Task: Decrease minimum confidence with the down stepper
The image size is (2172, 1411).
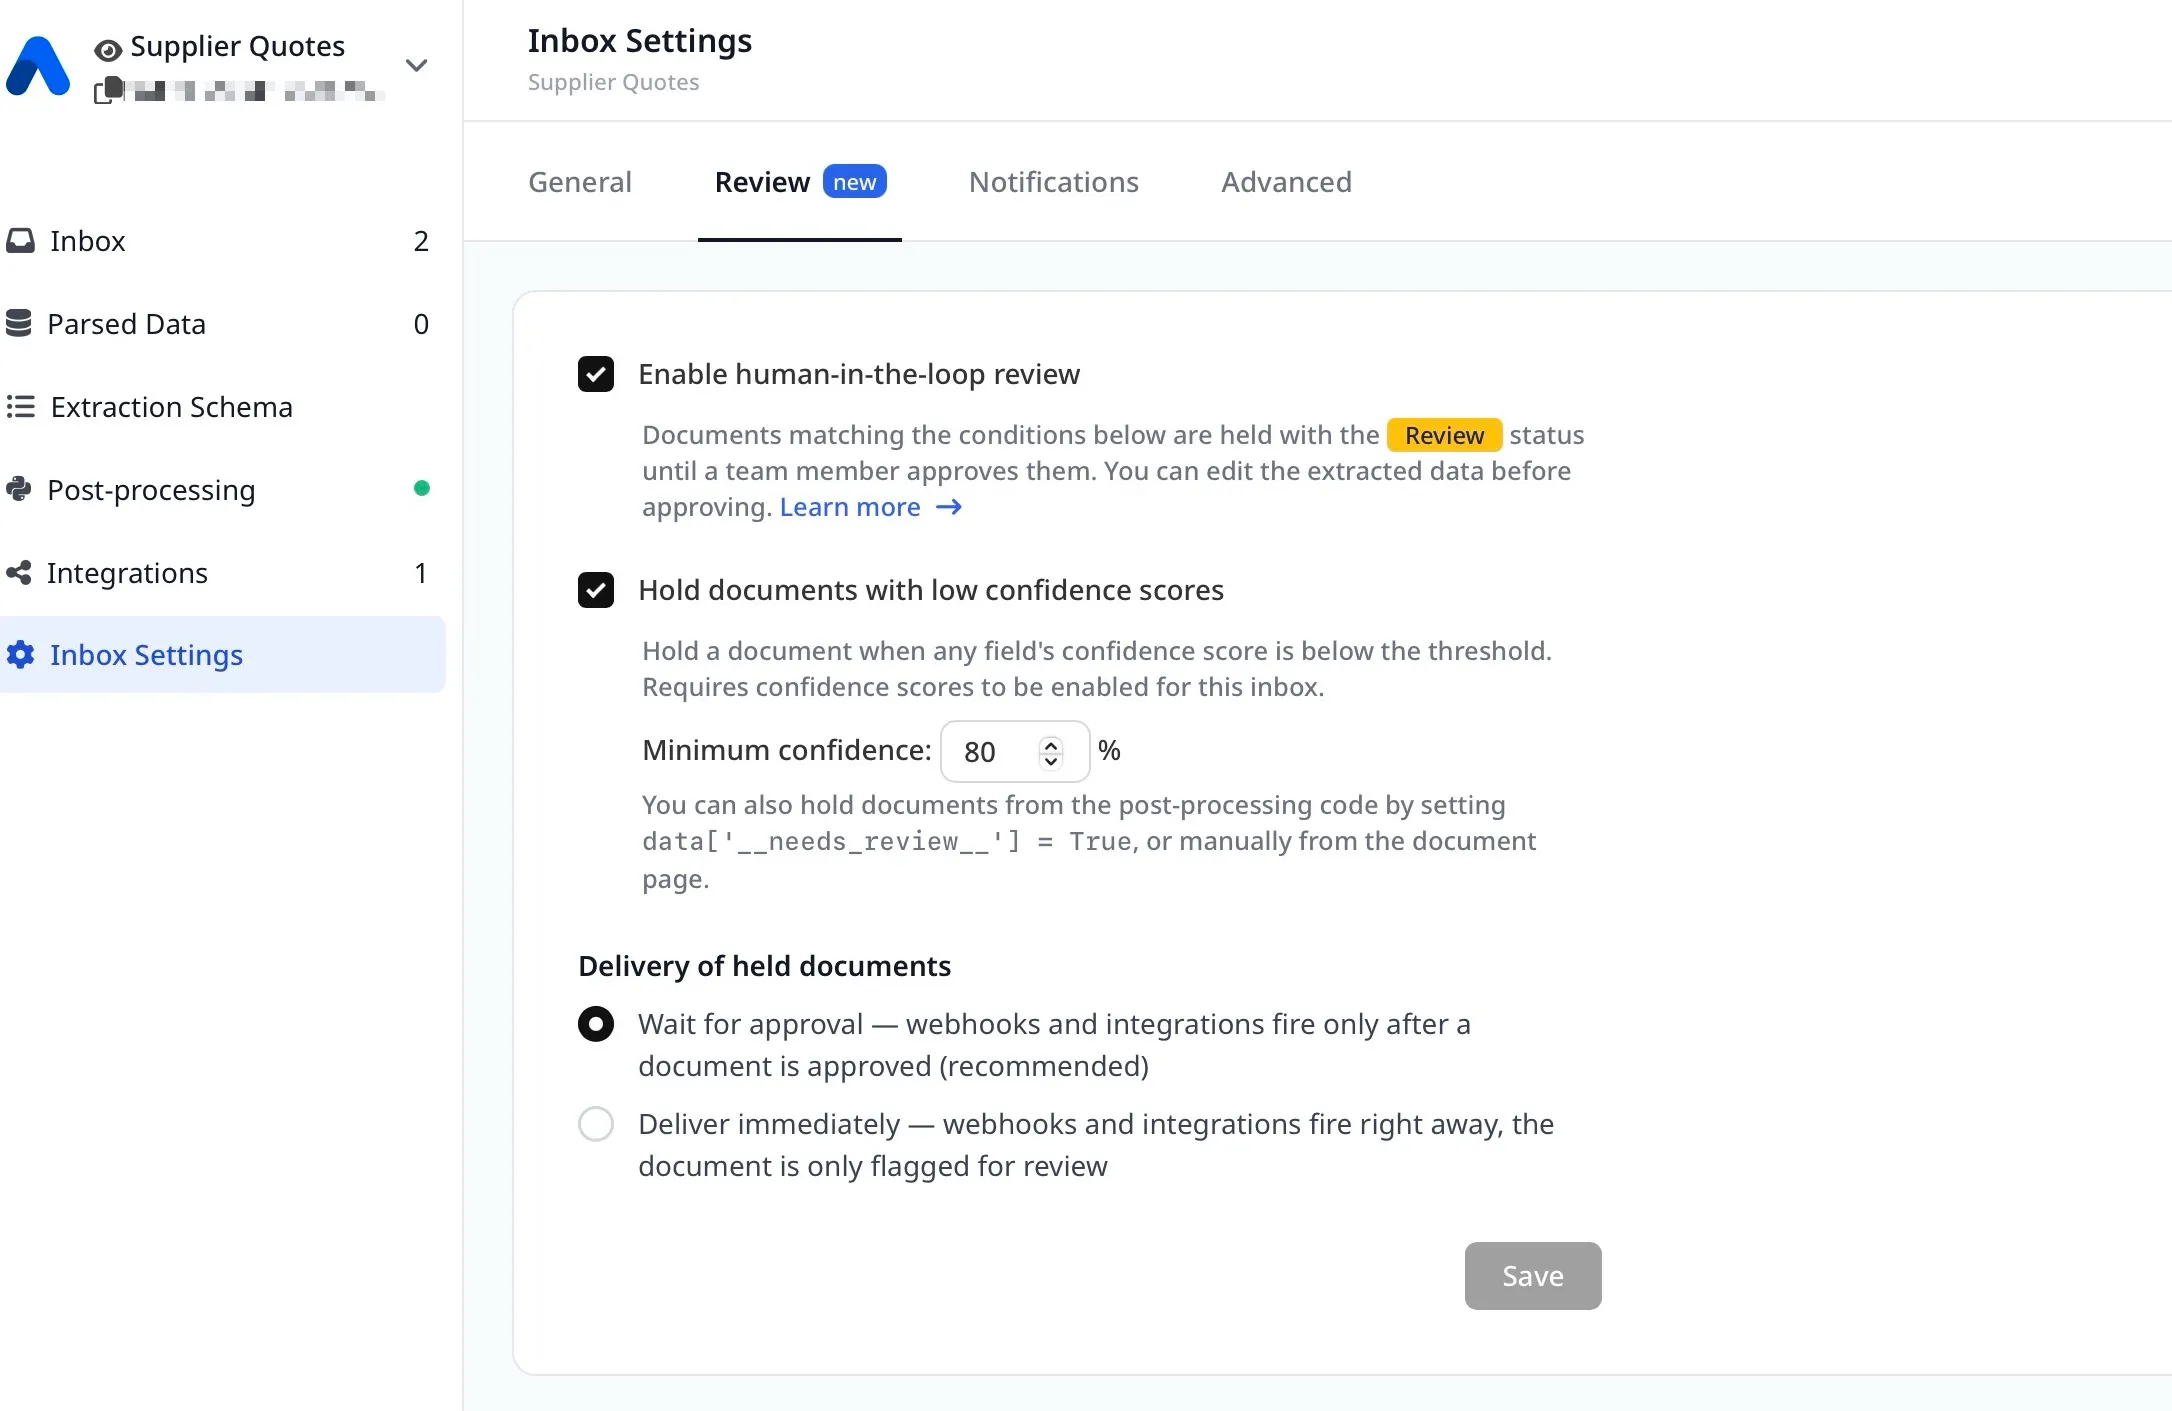Action: (1051, 761)
